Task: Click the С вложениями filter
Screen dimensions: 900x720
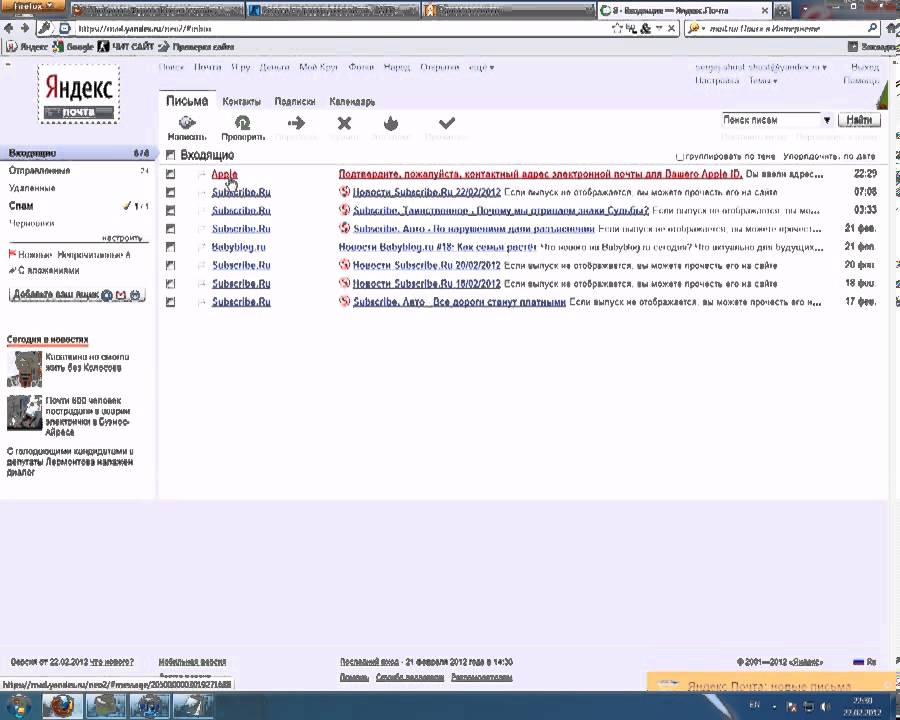Action: 44,270
